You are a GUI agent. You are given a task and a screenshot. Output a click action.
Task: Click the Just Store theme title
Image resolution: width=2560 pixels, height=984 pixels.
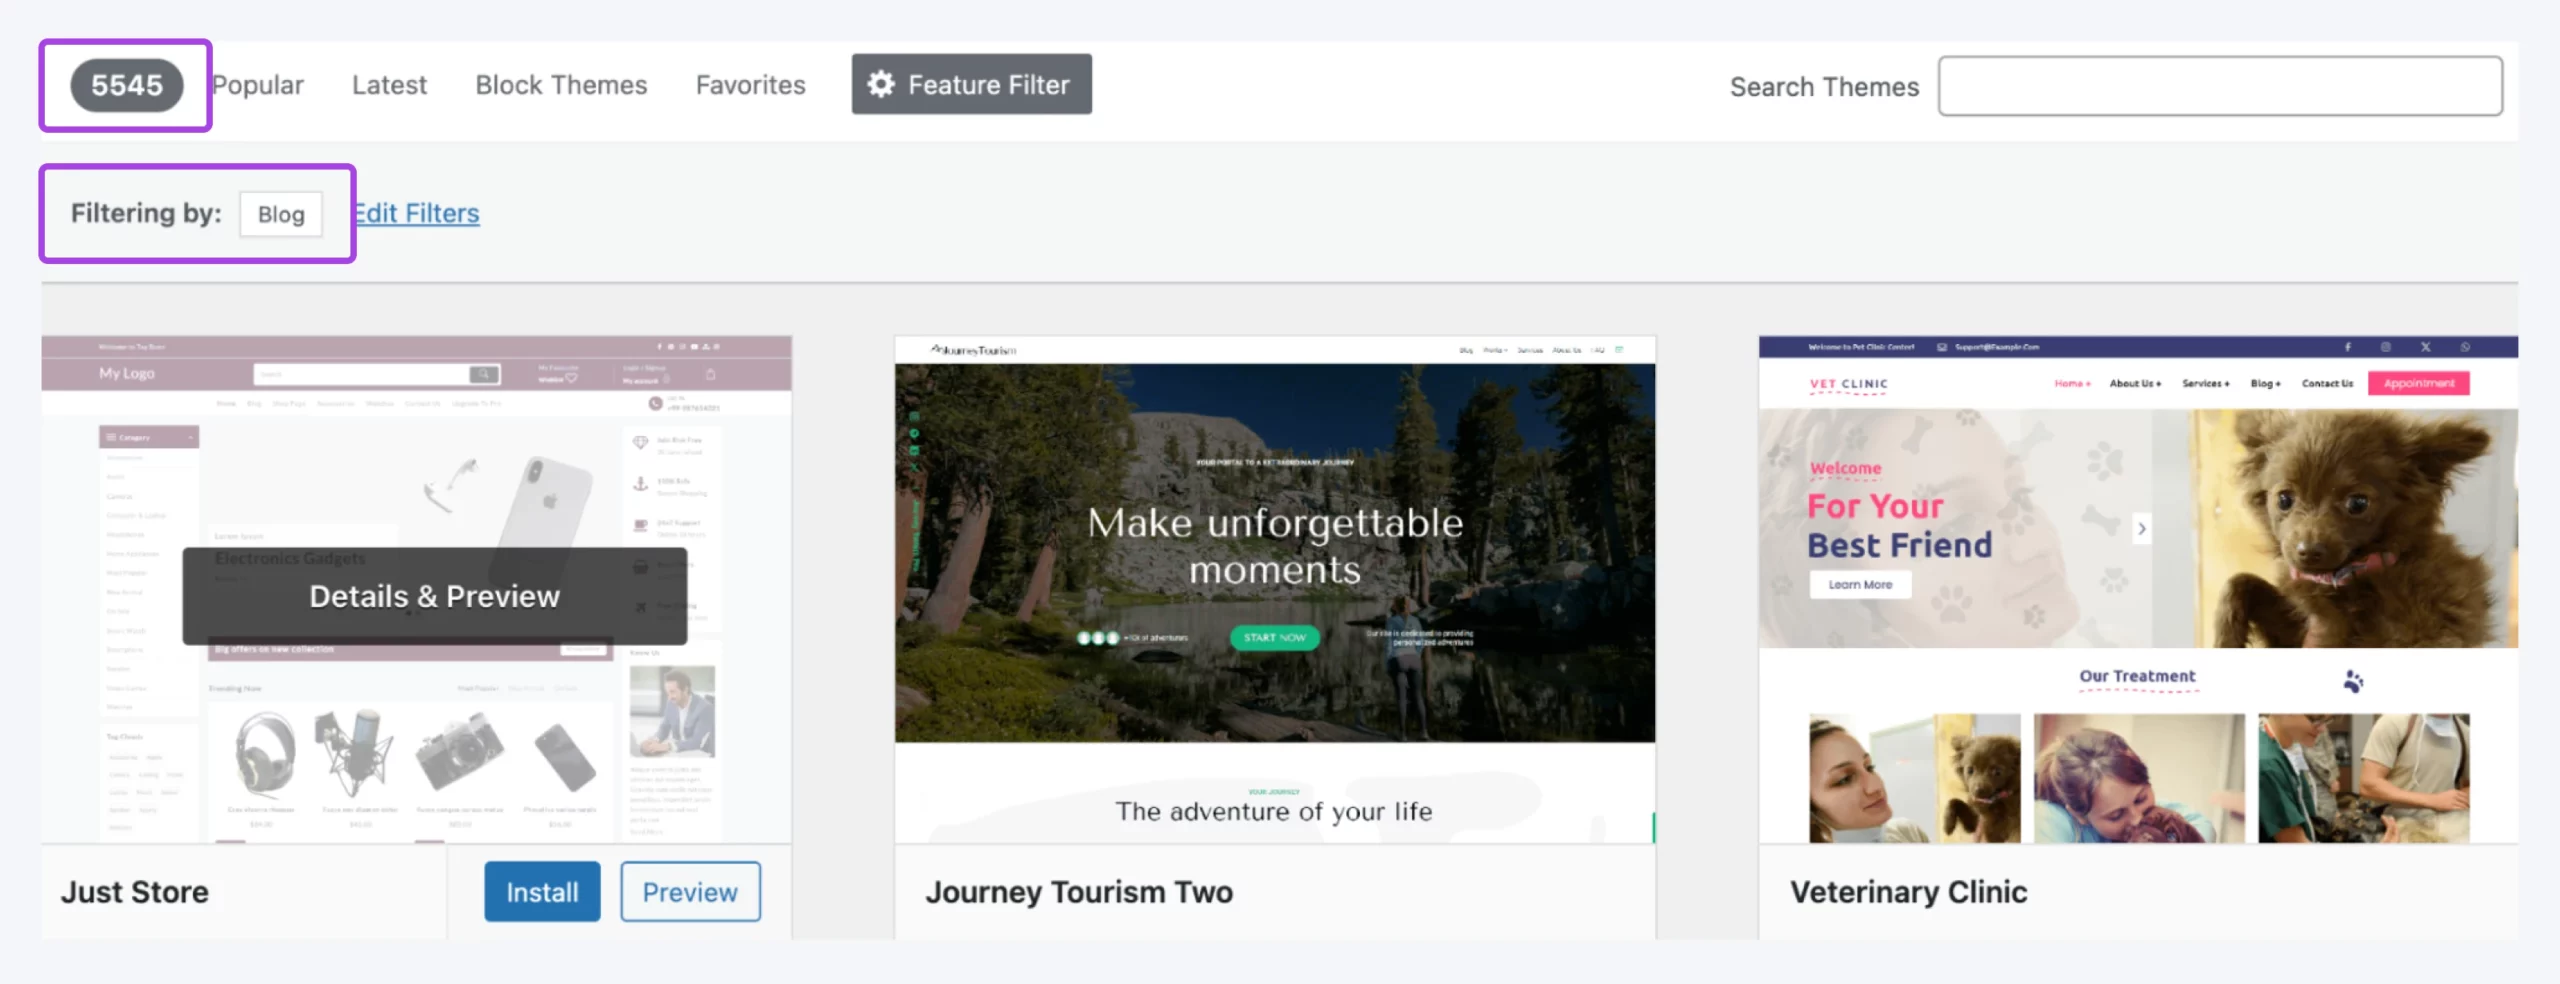(x=135, y=891)
